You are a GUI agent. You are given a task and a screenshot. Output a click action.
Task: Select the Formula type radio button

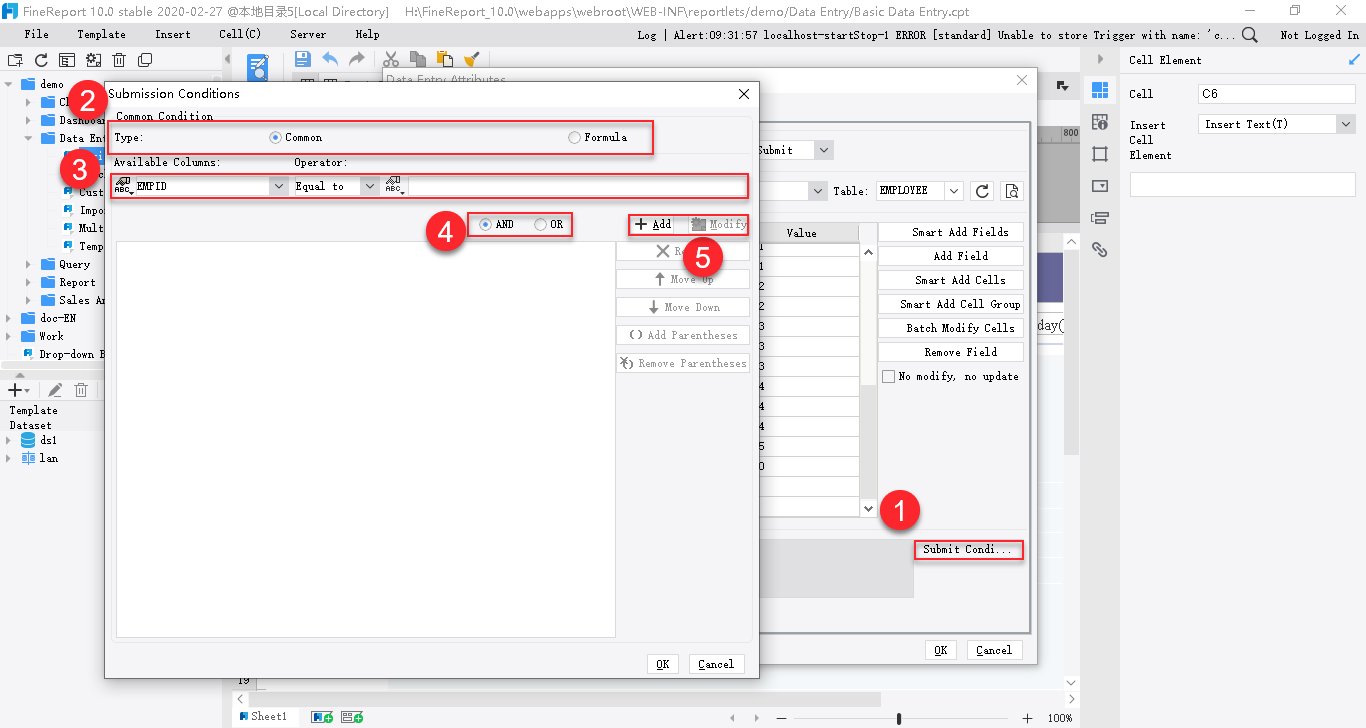(574, 137)
